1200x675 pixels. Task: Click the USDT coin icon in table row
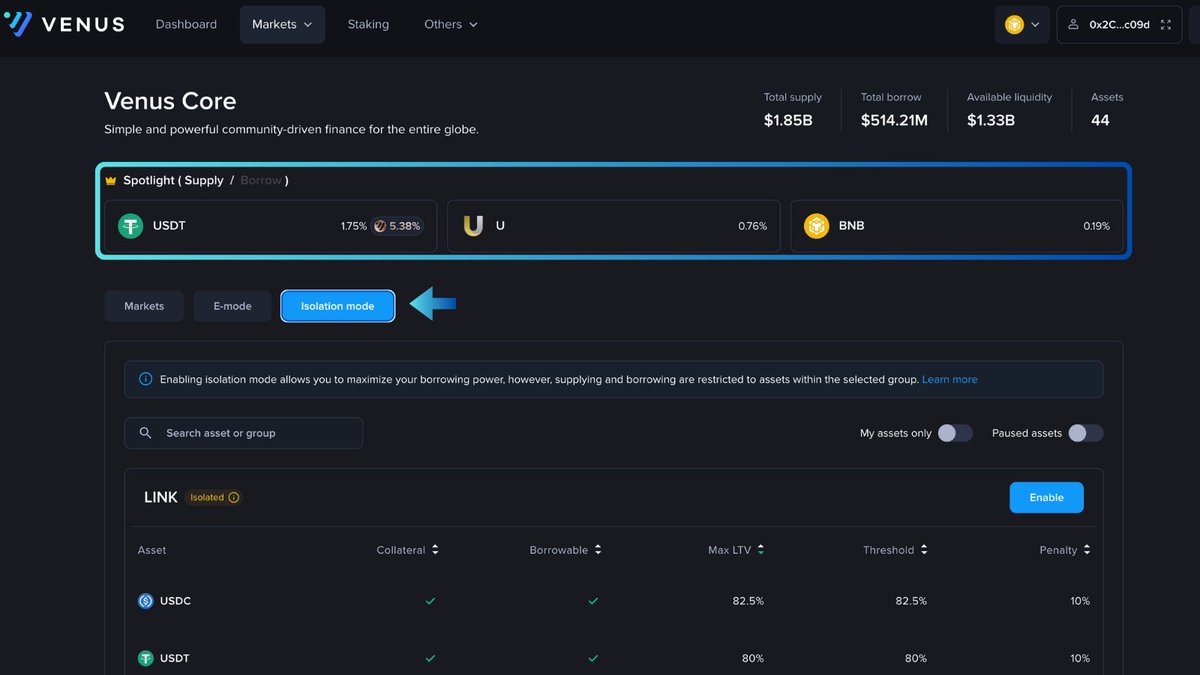(146, 658)
